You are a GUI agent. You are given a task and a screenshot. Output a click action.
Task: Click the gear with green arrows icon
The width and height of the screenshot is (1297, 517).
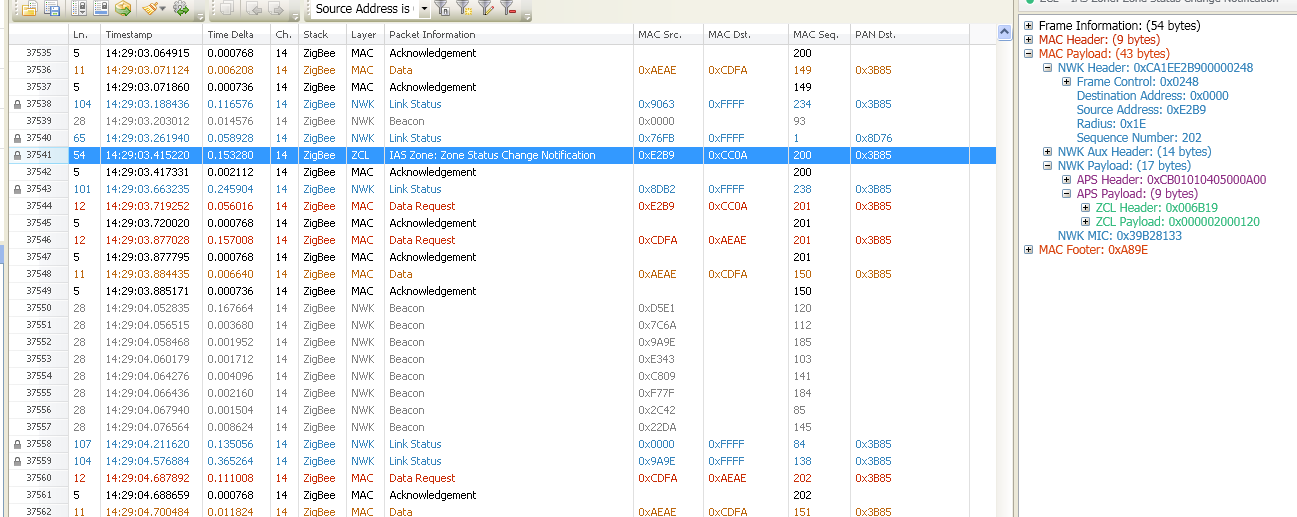click(x=181, y=9)
